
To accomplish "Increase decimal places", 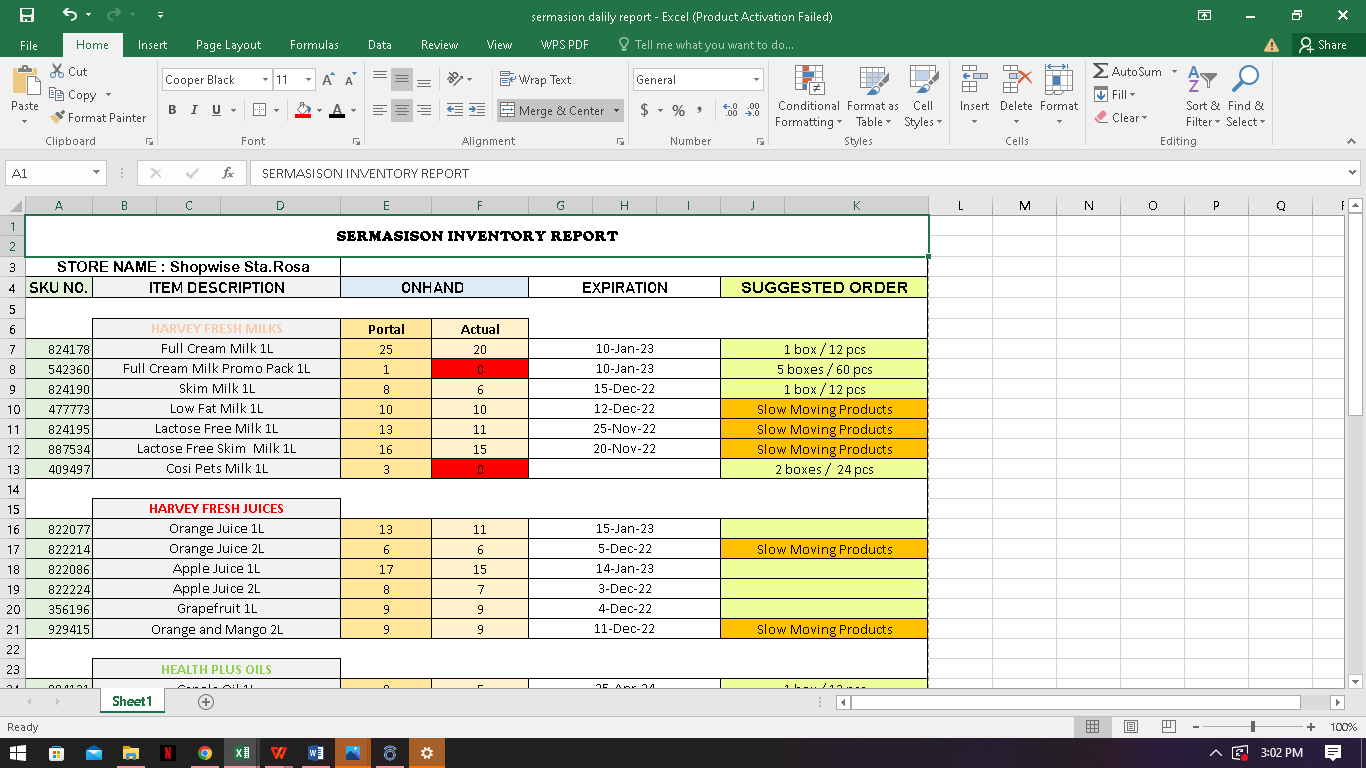I will [730, 110].
